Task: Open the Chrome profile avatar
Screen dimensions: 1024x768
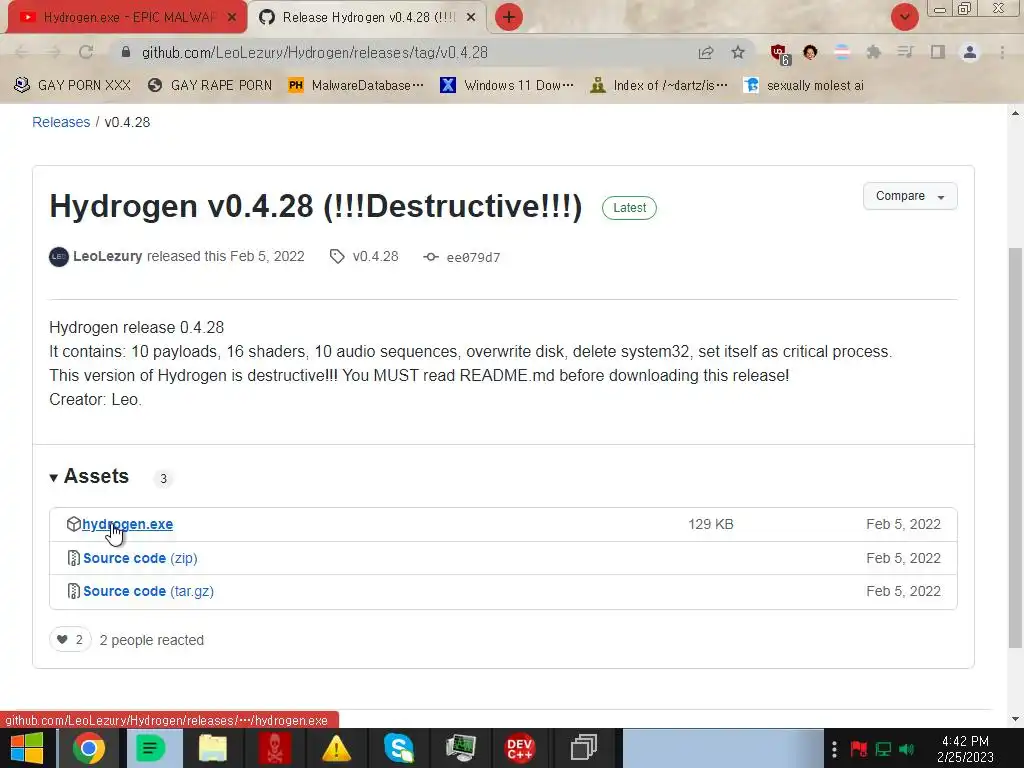Action: click(x=970, y=52)
